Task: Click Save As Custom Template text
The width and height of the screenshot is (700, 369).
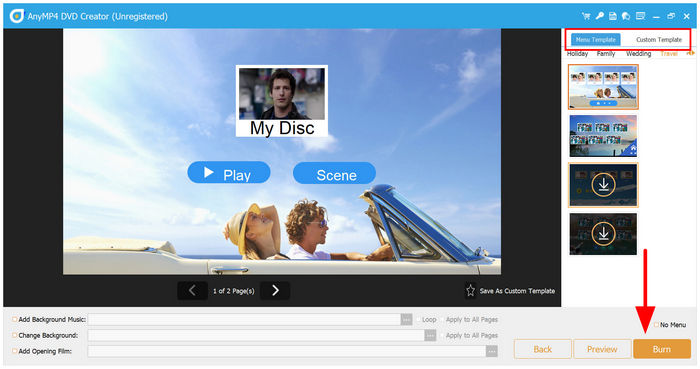Action: point(517,291)
